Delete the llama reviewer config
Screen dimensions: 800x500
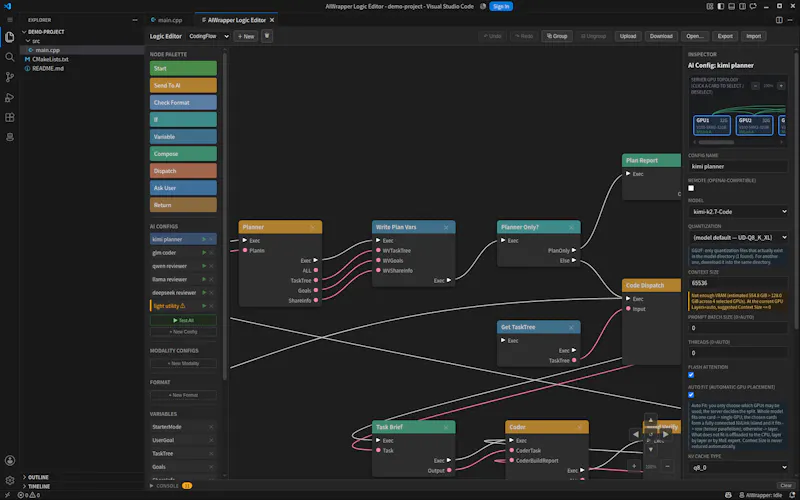coord(211,279)
